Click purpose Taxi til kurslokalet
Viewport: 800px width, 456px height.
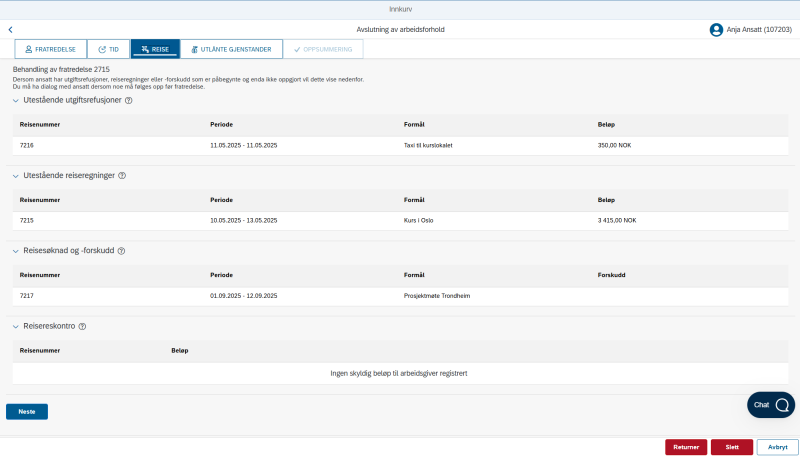[428, 145]
